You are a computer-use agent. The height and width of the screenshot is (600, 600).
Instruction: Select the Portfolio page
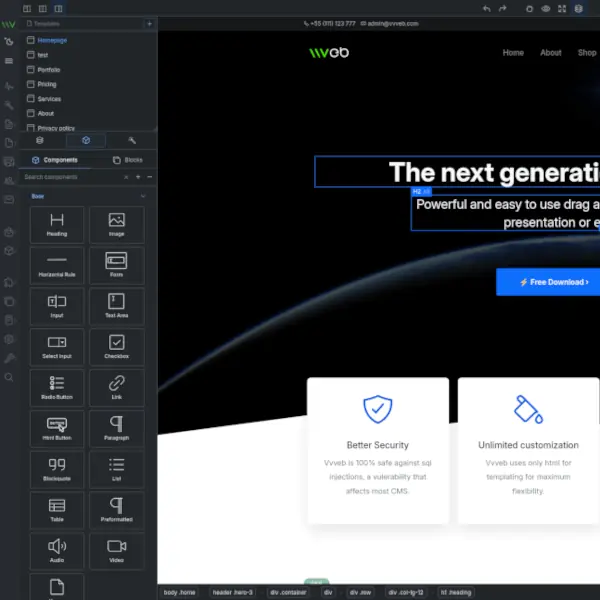(x=49, y=70)
